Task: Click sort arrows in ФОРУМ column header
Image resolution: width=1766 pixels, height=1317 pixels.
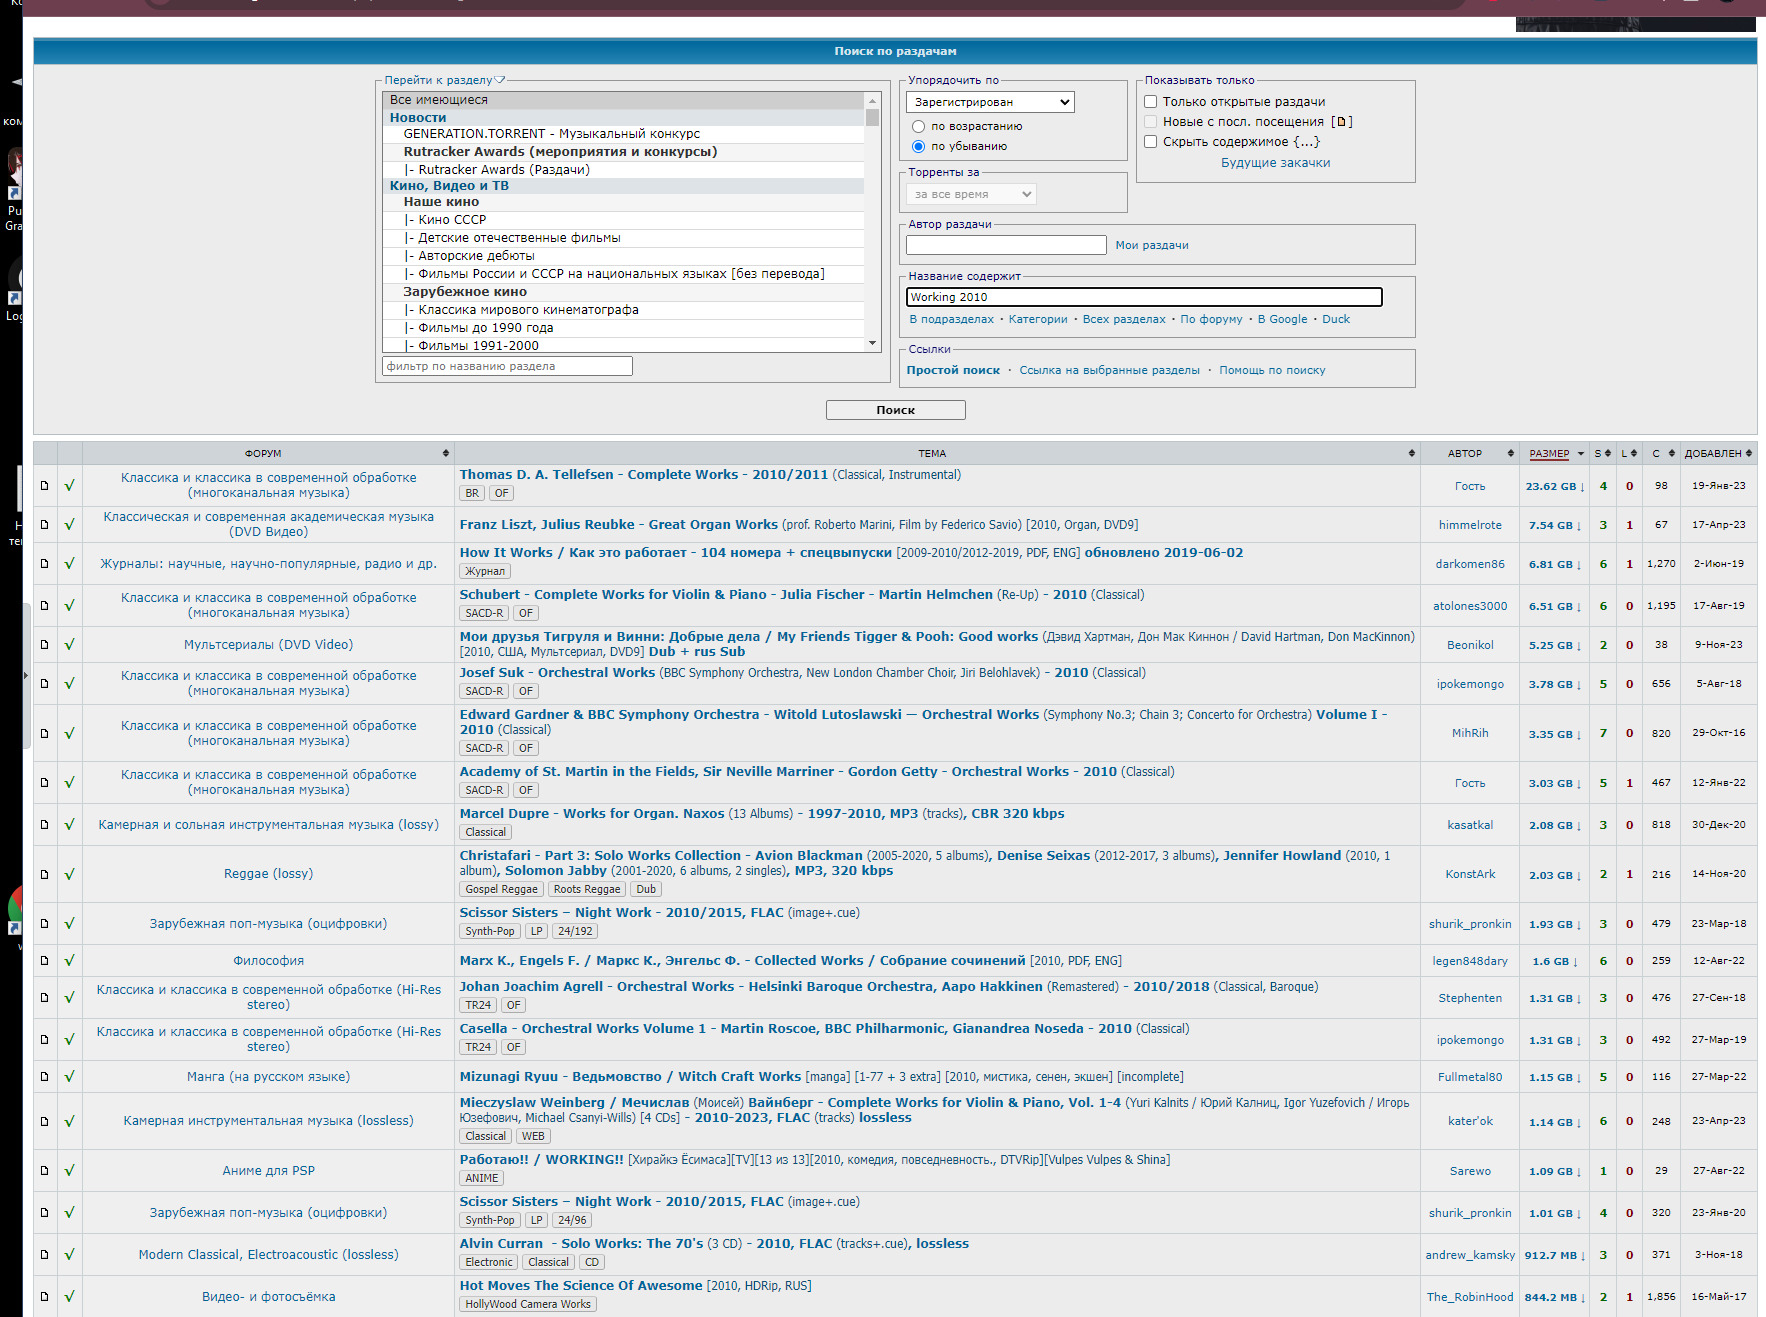Action: click(446, 454)
